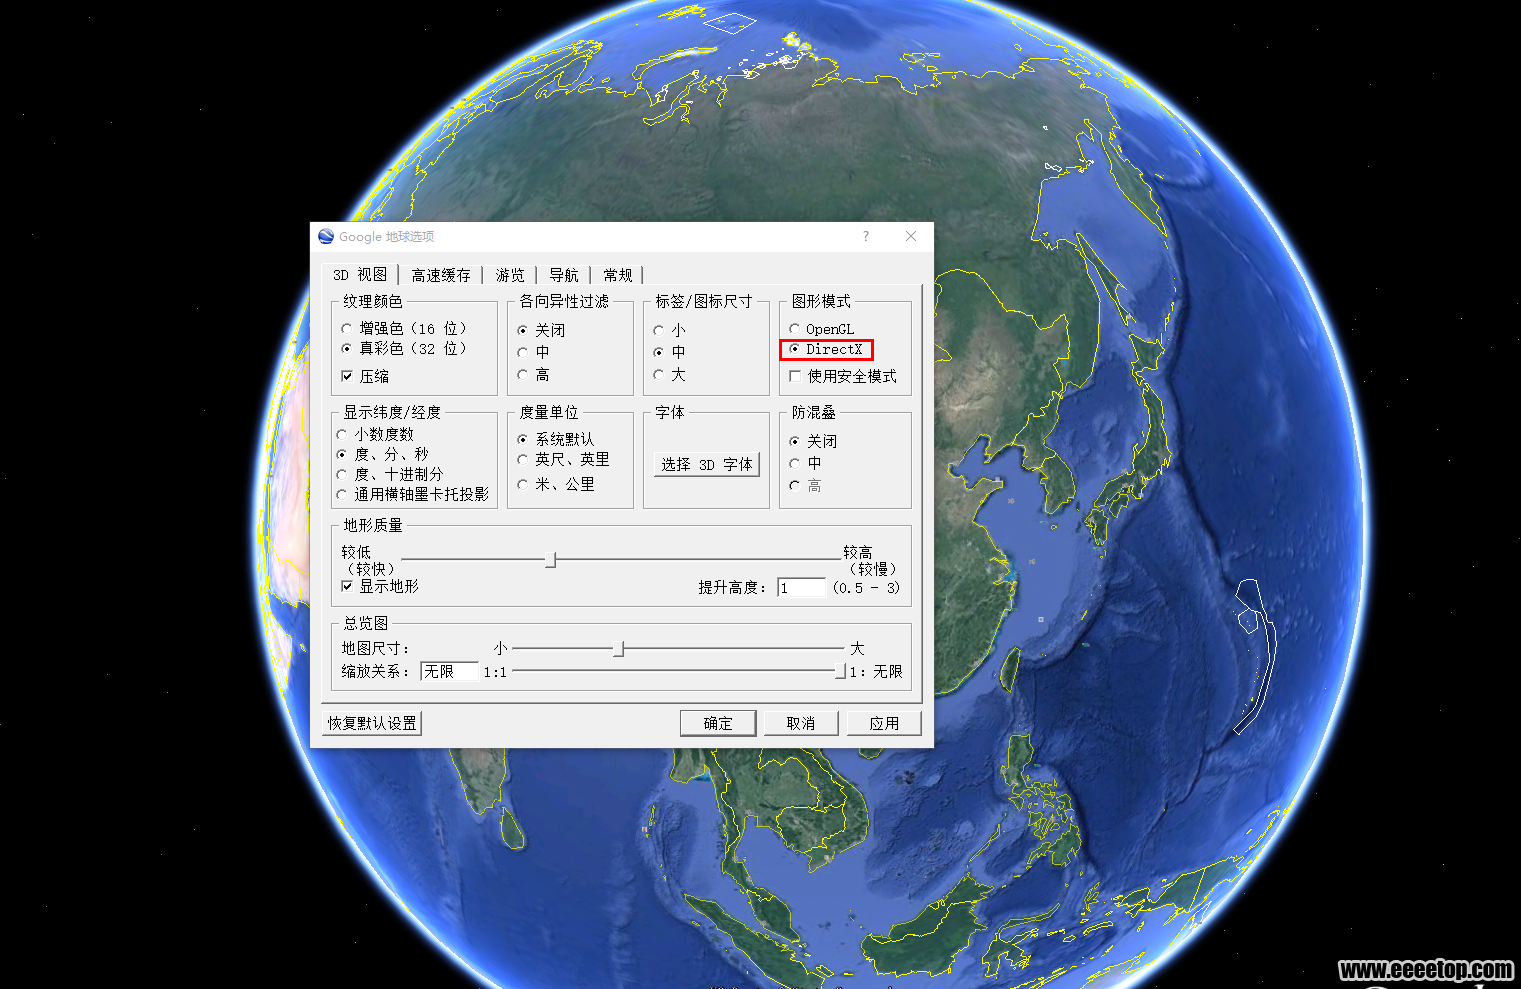Set units to 英尺、英里
Image resolution: width=1521 pixels, height=989 pixels.
[563, 459]
